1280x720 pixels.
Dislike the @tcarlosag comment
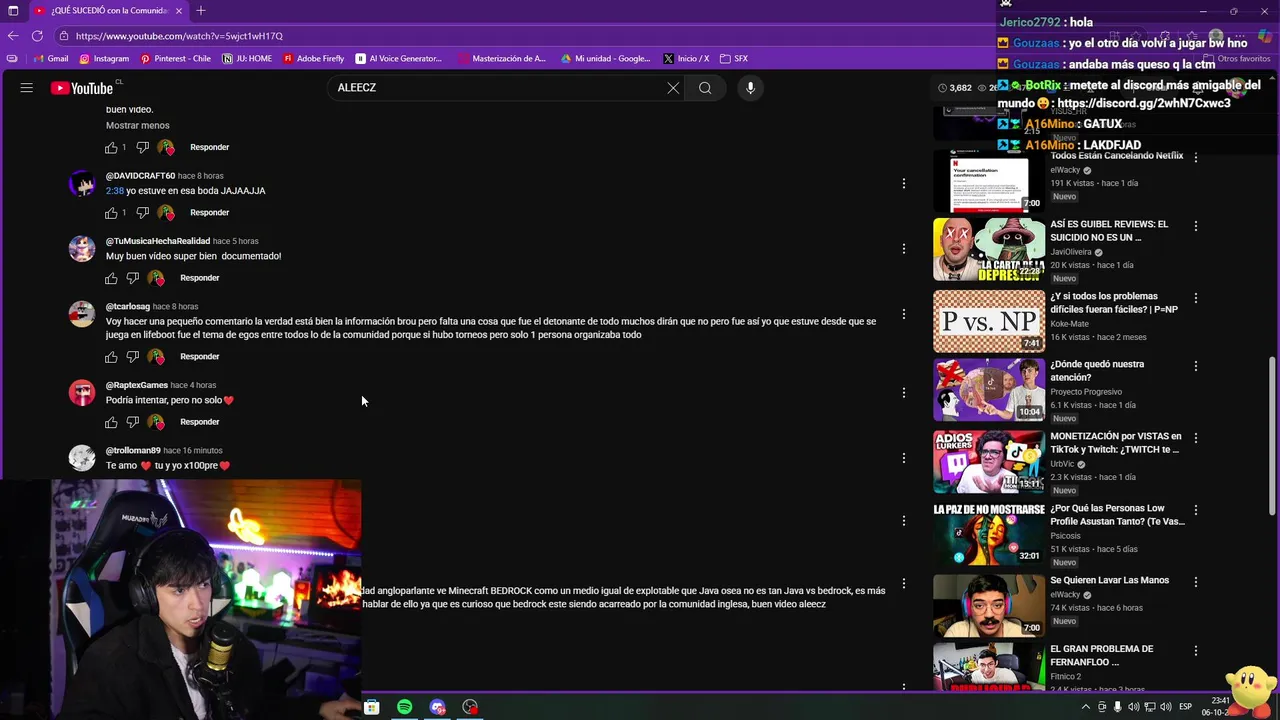pos(132,357)
